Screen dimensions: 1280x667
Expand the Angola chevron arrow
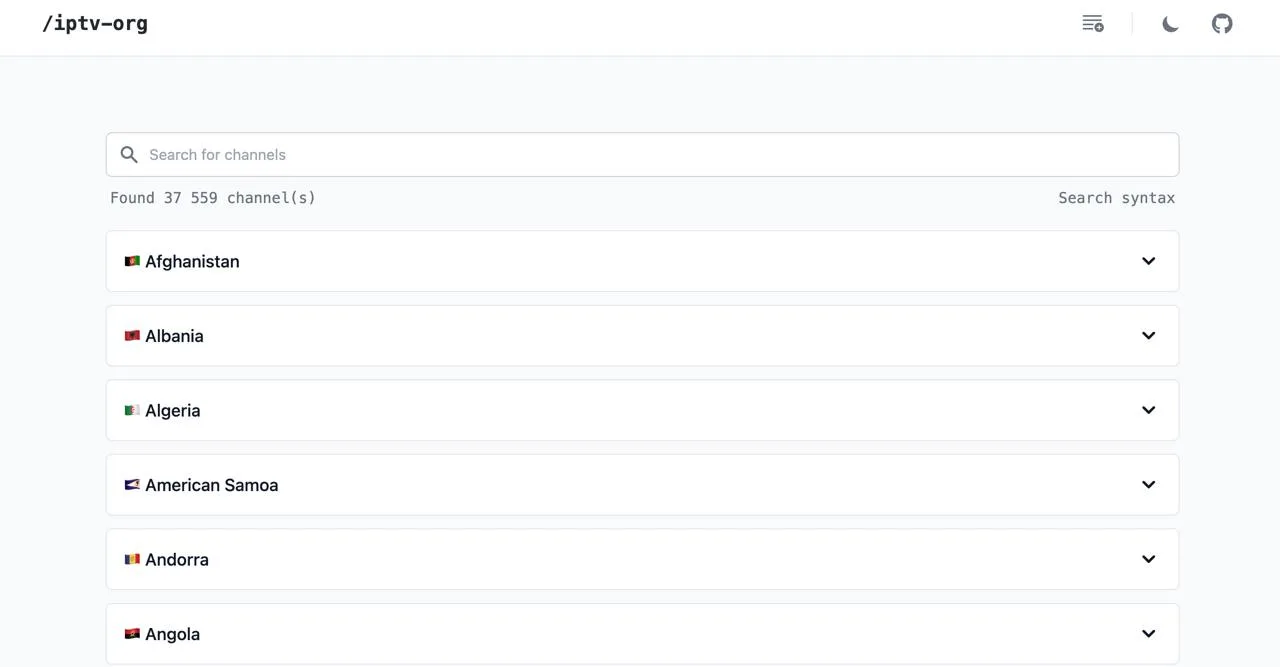1148,634
